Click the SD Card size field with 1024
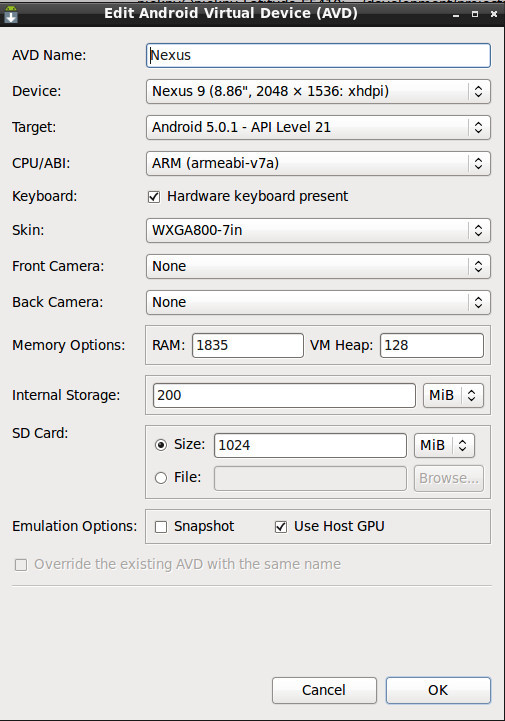Screen dimensions: 505x721 [x=310, y=445]
